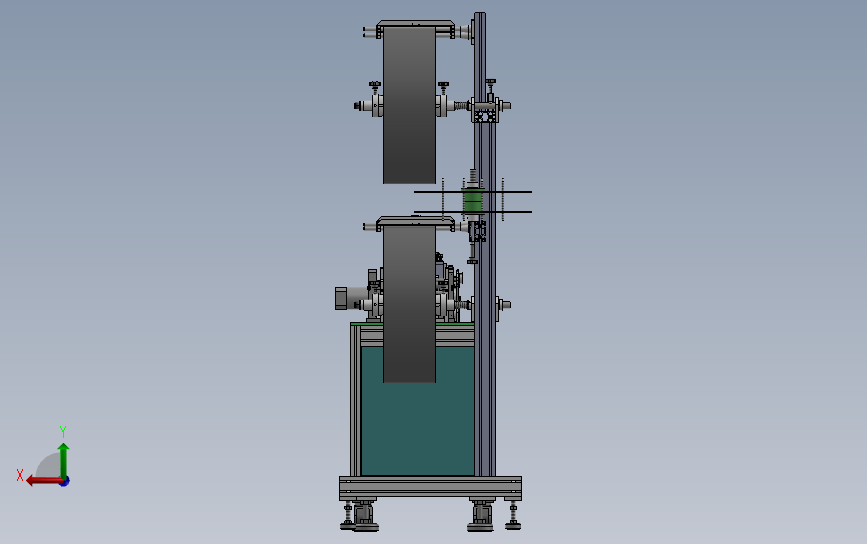Select the upper dark roll of the model

(x=409, y=105)
